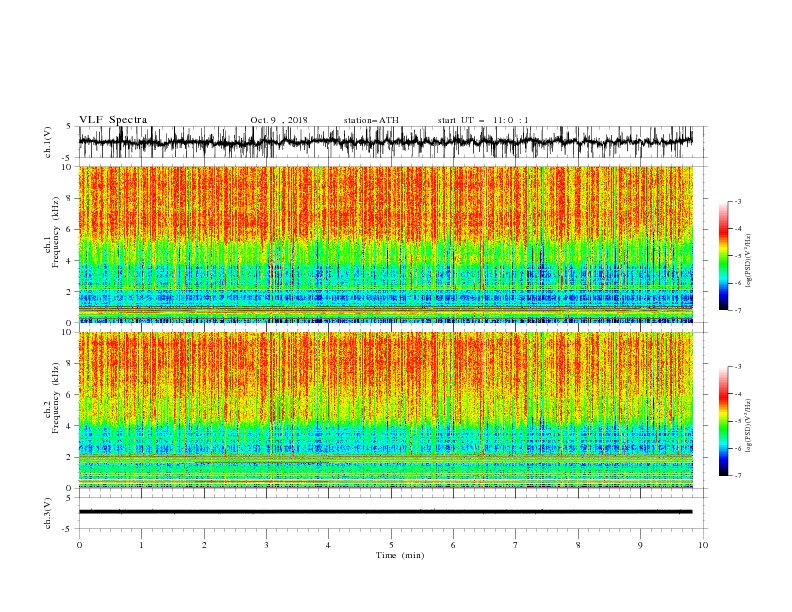Click the ch.3 flat voltage trace
This screenshot has width=792, height=612.
tap(385, 512)
